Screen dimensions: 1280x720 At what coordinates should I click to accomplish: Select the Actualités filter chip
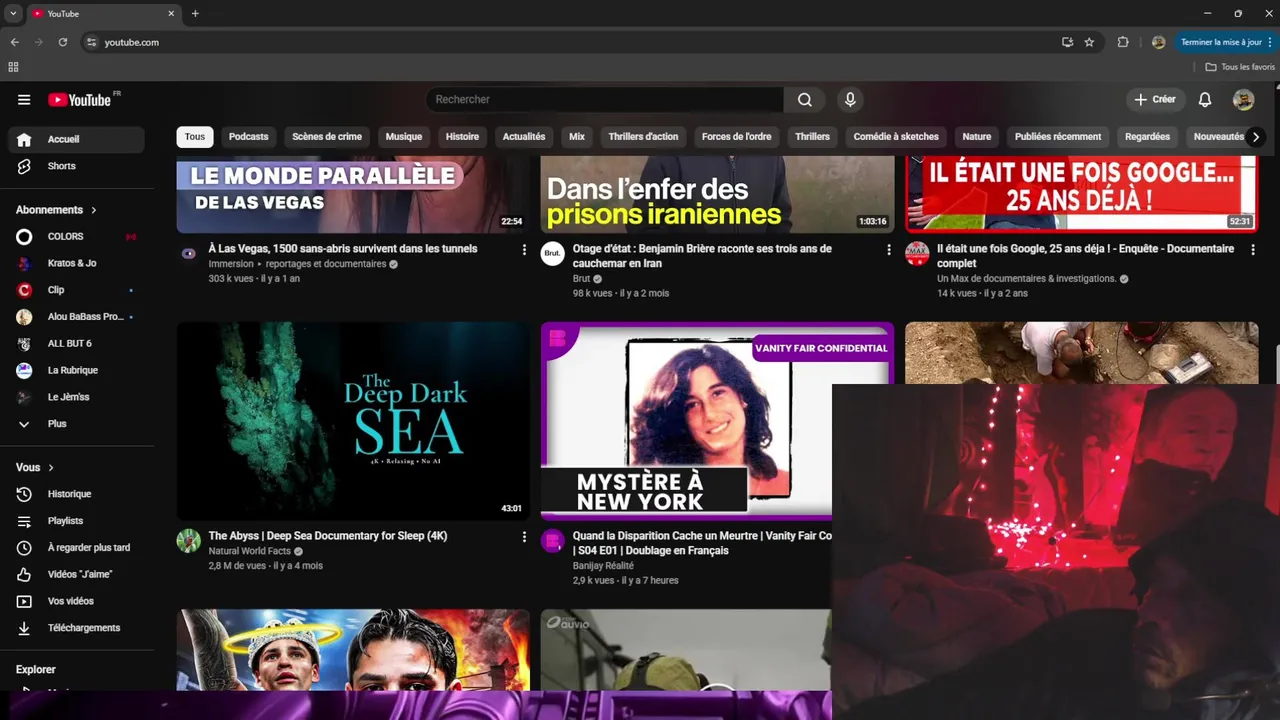[x=524, y=137]
